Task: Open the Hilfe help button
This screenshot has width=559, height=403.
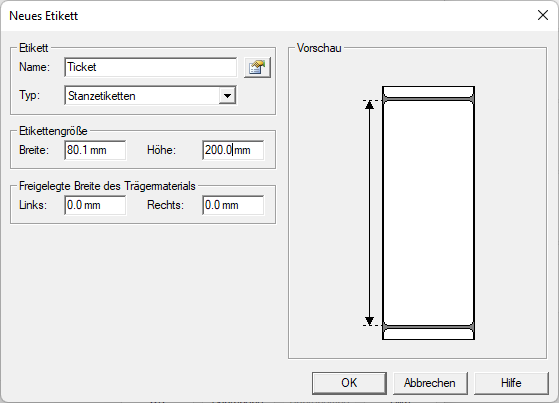Action: click(x=511, y=383)
